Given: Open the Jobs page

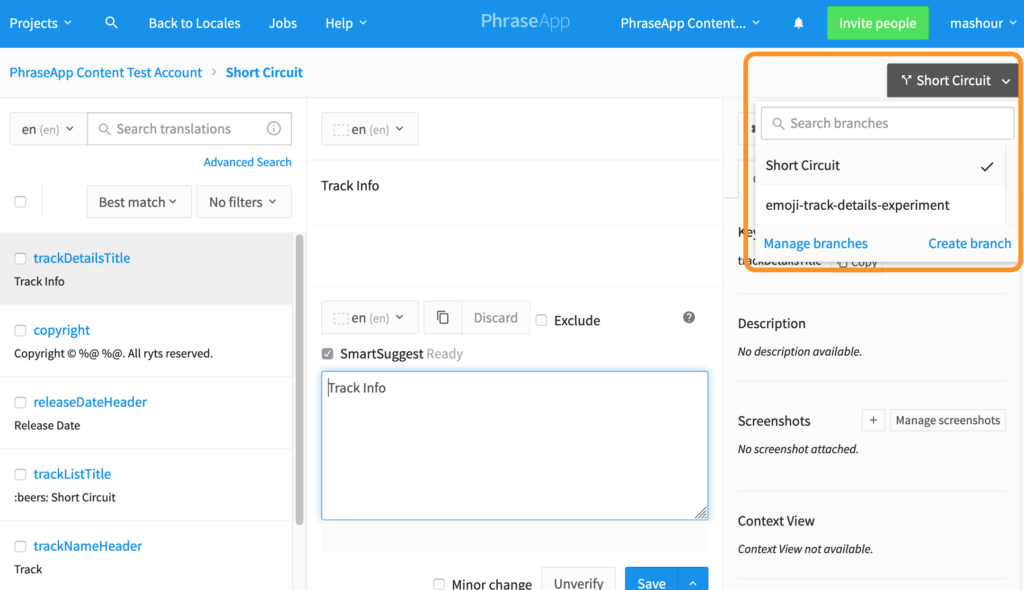Looking at the screenshot, I should (283, 24).
